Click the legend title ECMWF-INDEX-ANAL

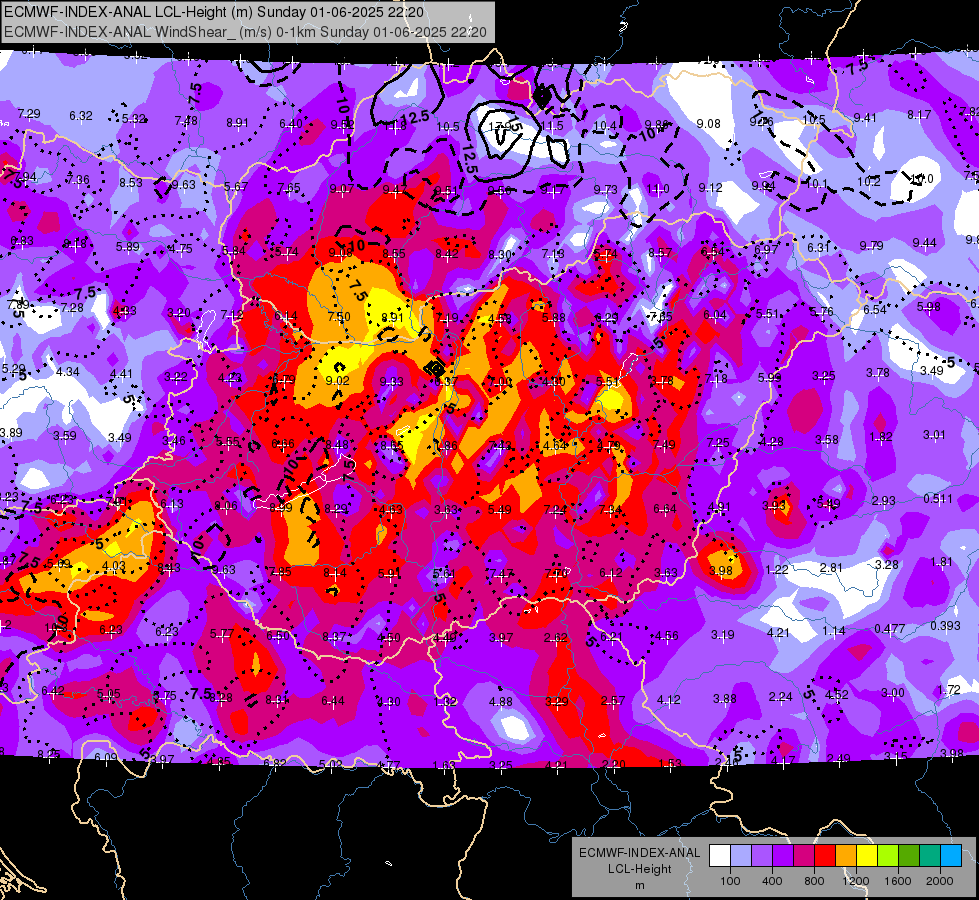(639, 853)
